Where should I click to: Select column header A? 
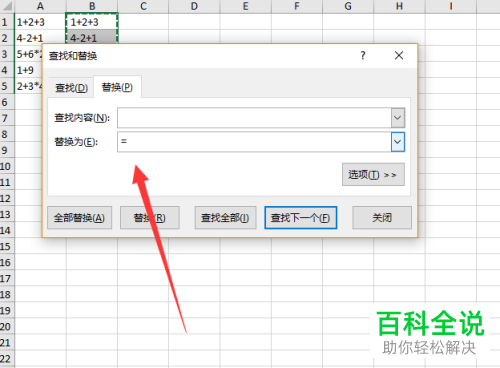pyautogui.click(x=40, y=6)
